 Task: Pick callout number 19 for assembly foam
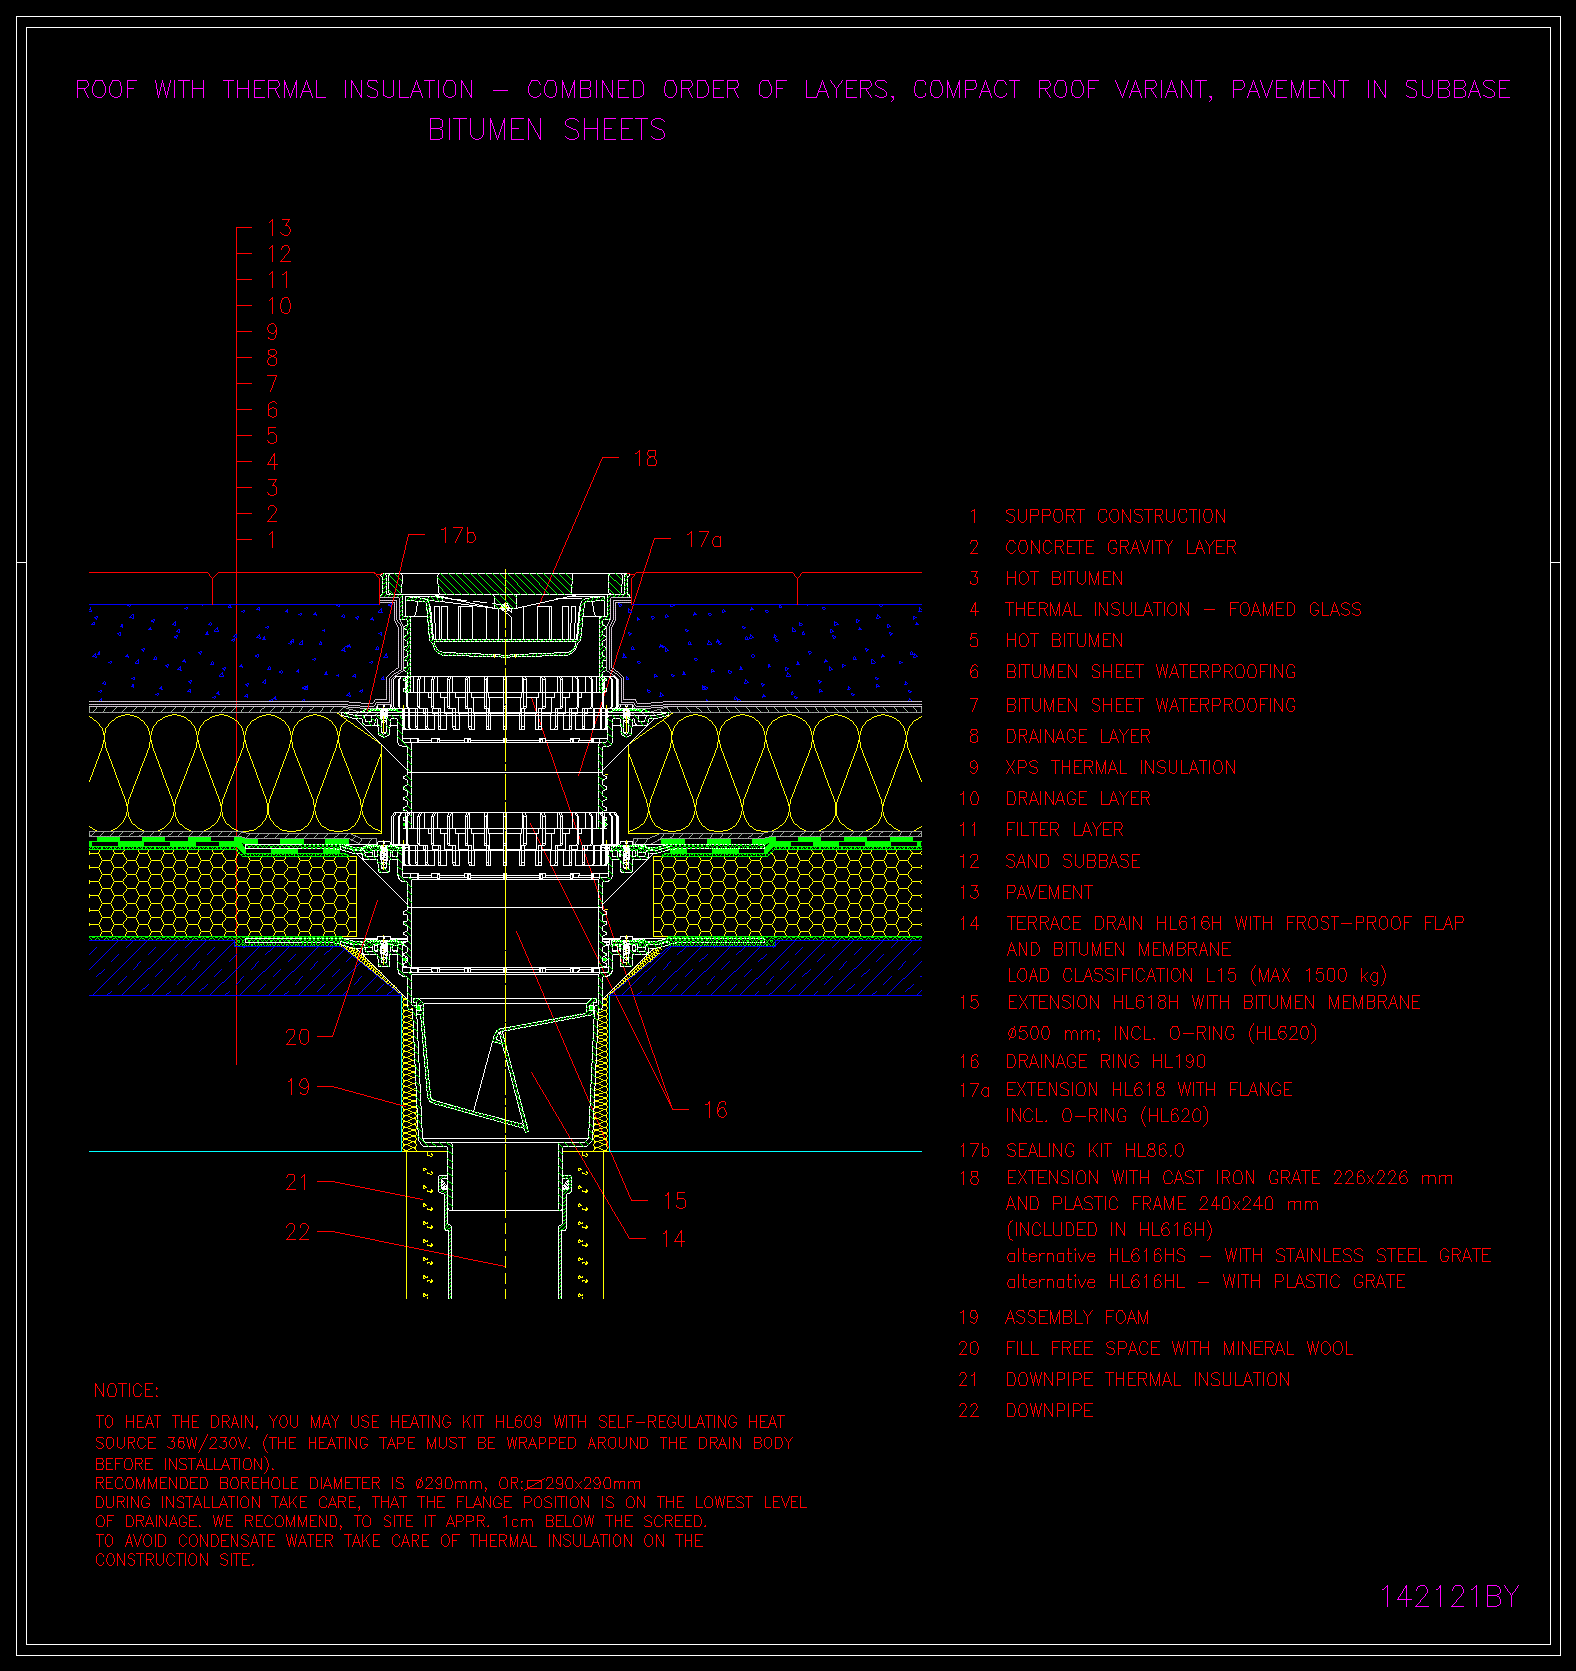click(298, 1087)
